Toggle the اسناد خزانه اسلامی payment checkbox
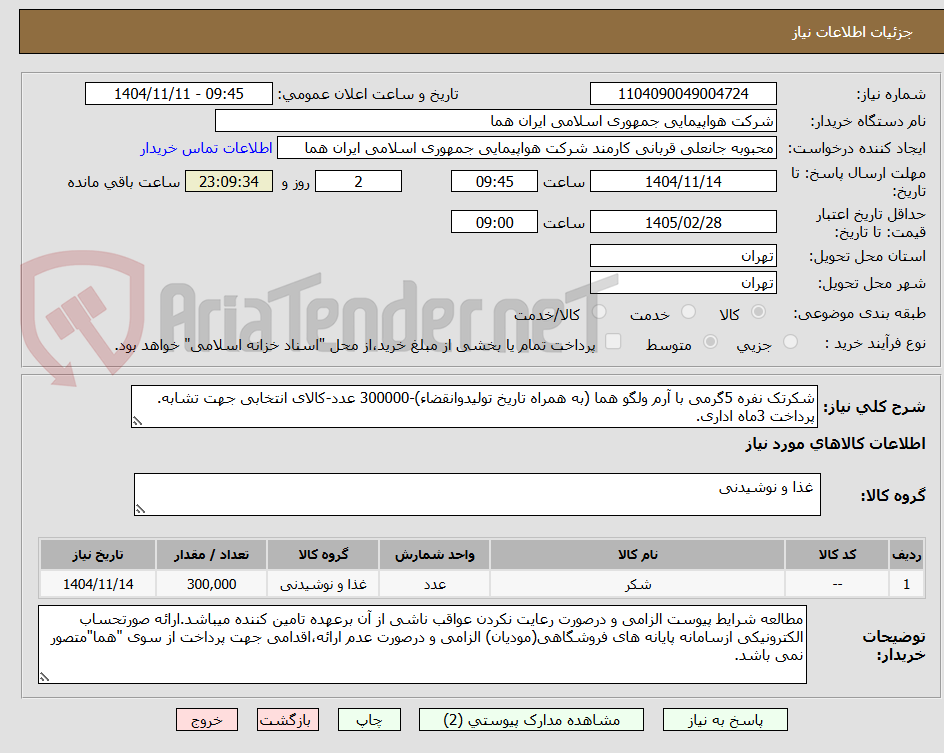 click(x=613, y=341)
